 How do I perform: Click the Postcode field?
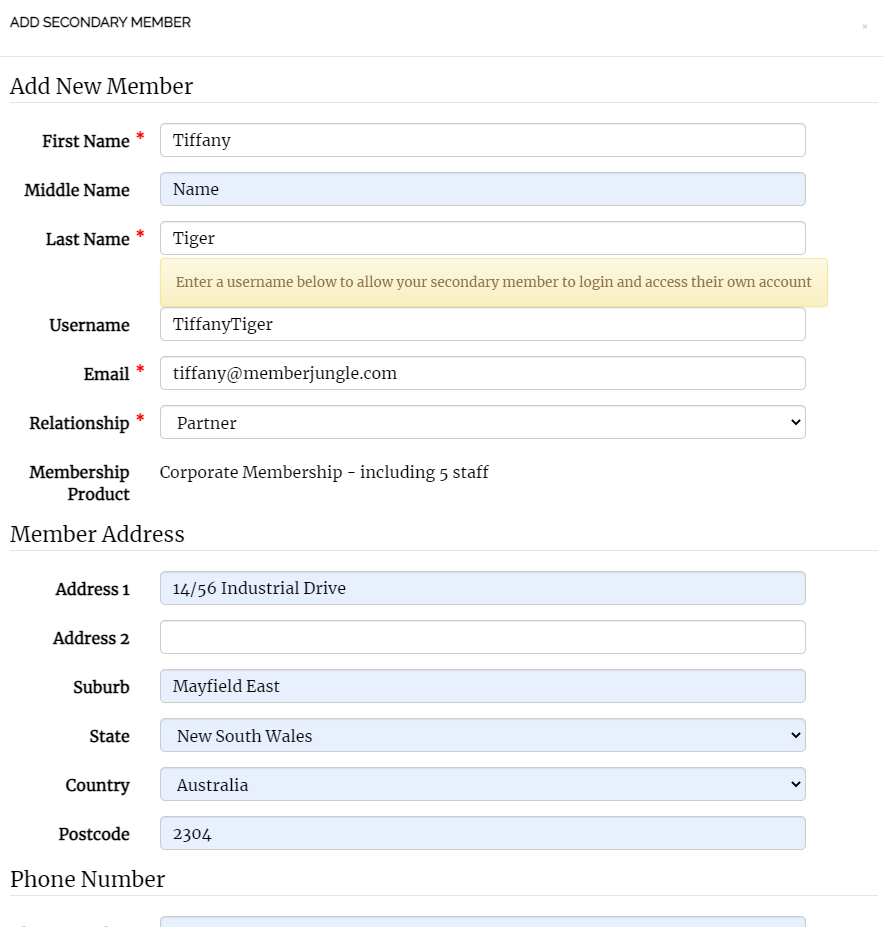pyautogui.click(x=482, y=833)
